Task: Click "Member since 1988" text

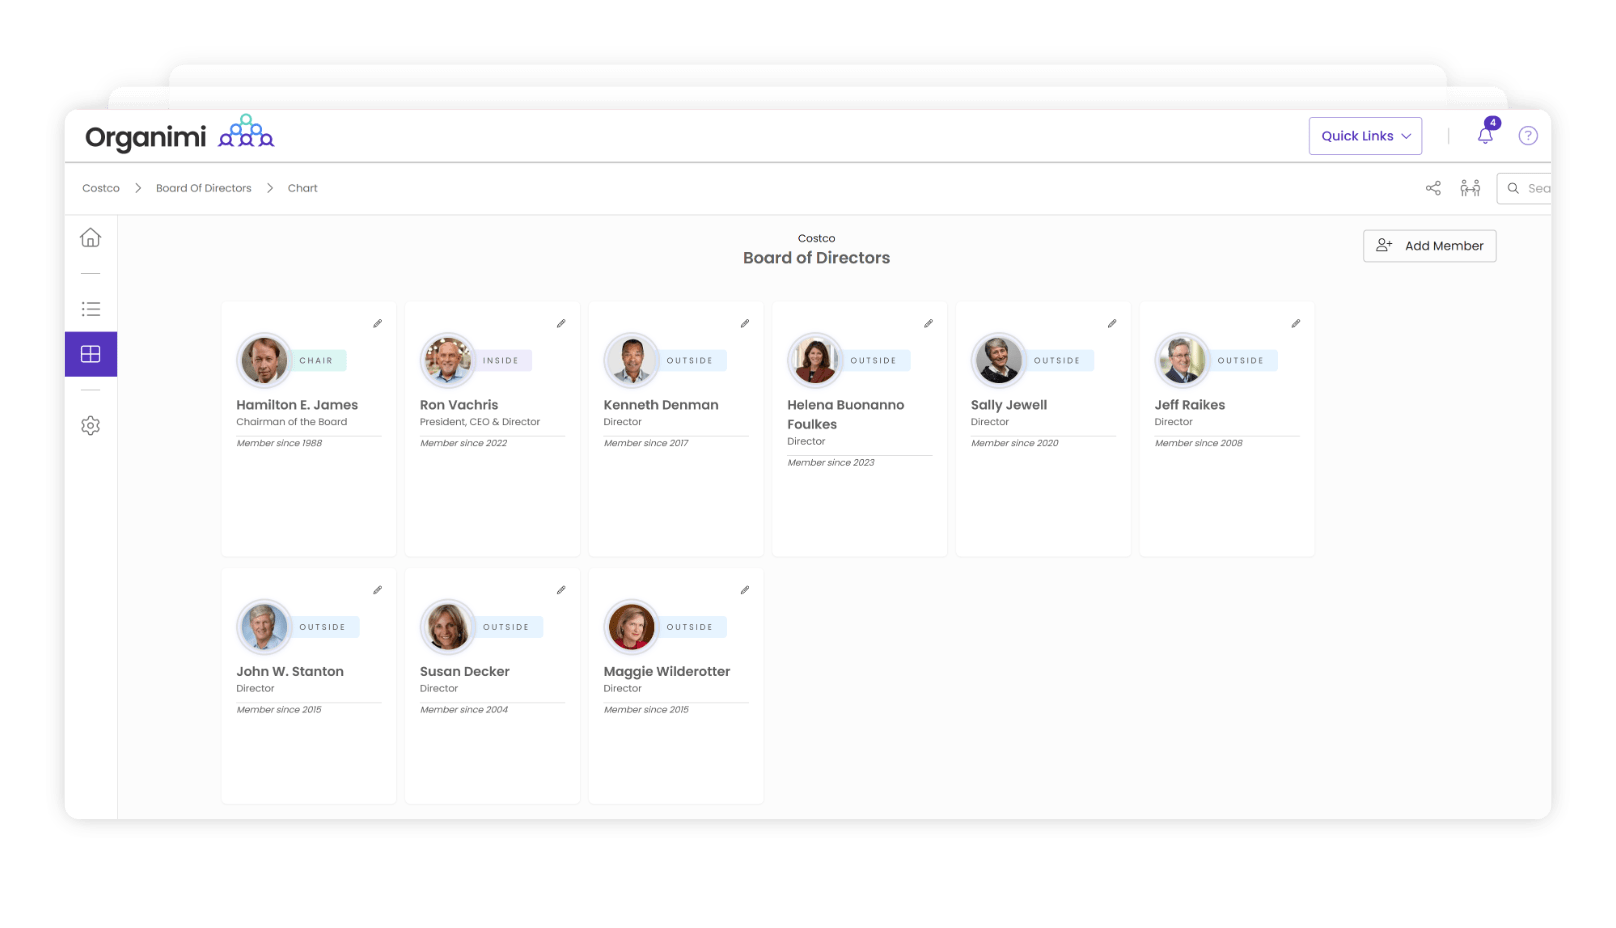Action: (279, 443)
